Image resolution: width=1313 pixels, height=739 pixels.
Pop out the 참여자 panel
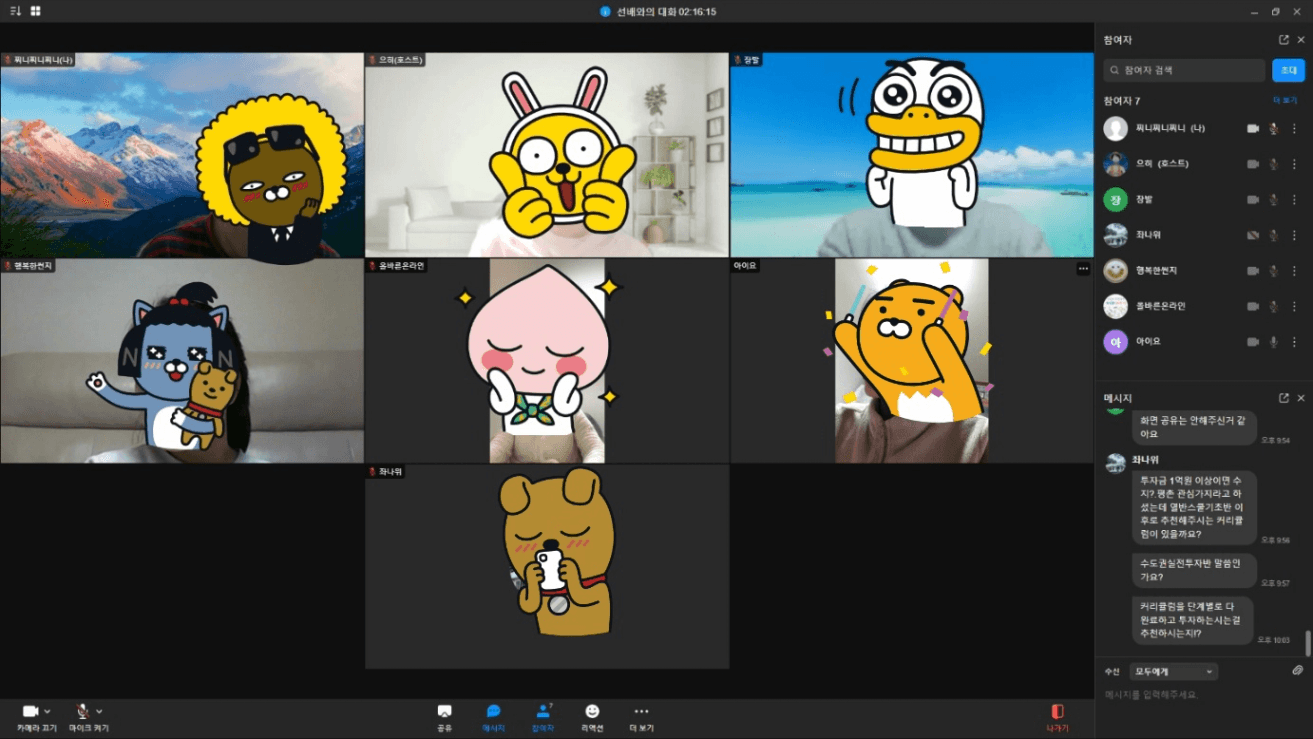[1284, 40]
